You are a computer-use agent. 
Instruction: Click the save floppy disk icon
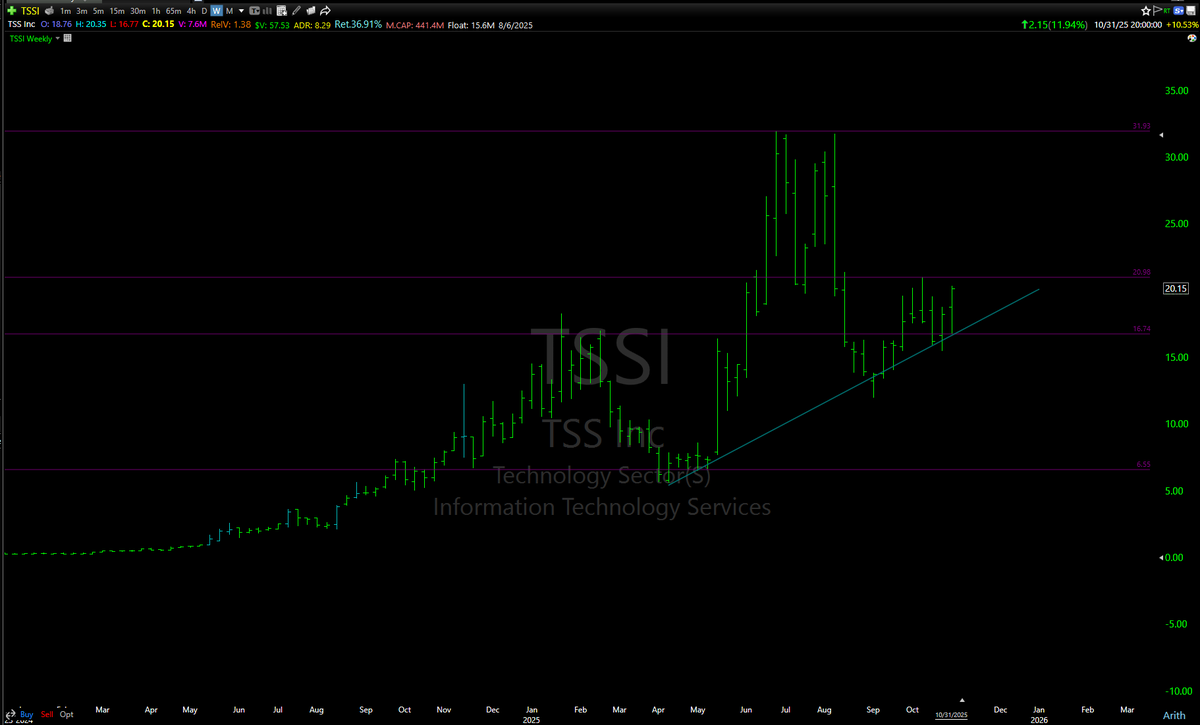[x=1190, y=11]
